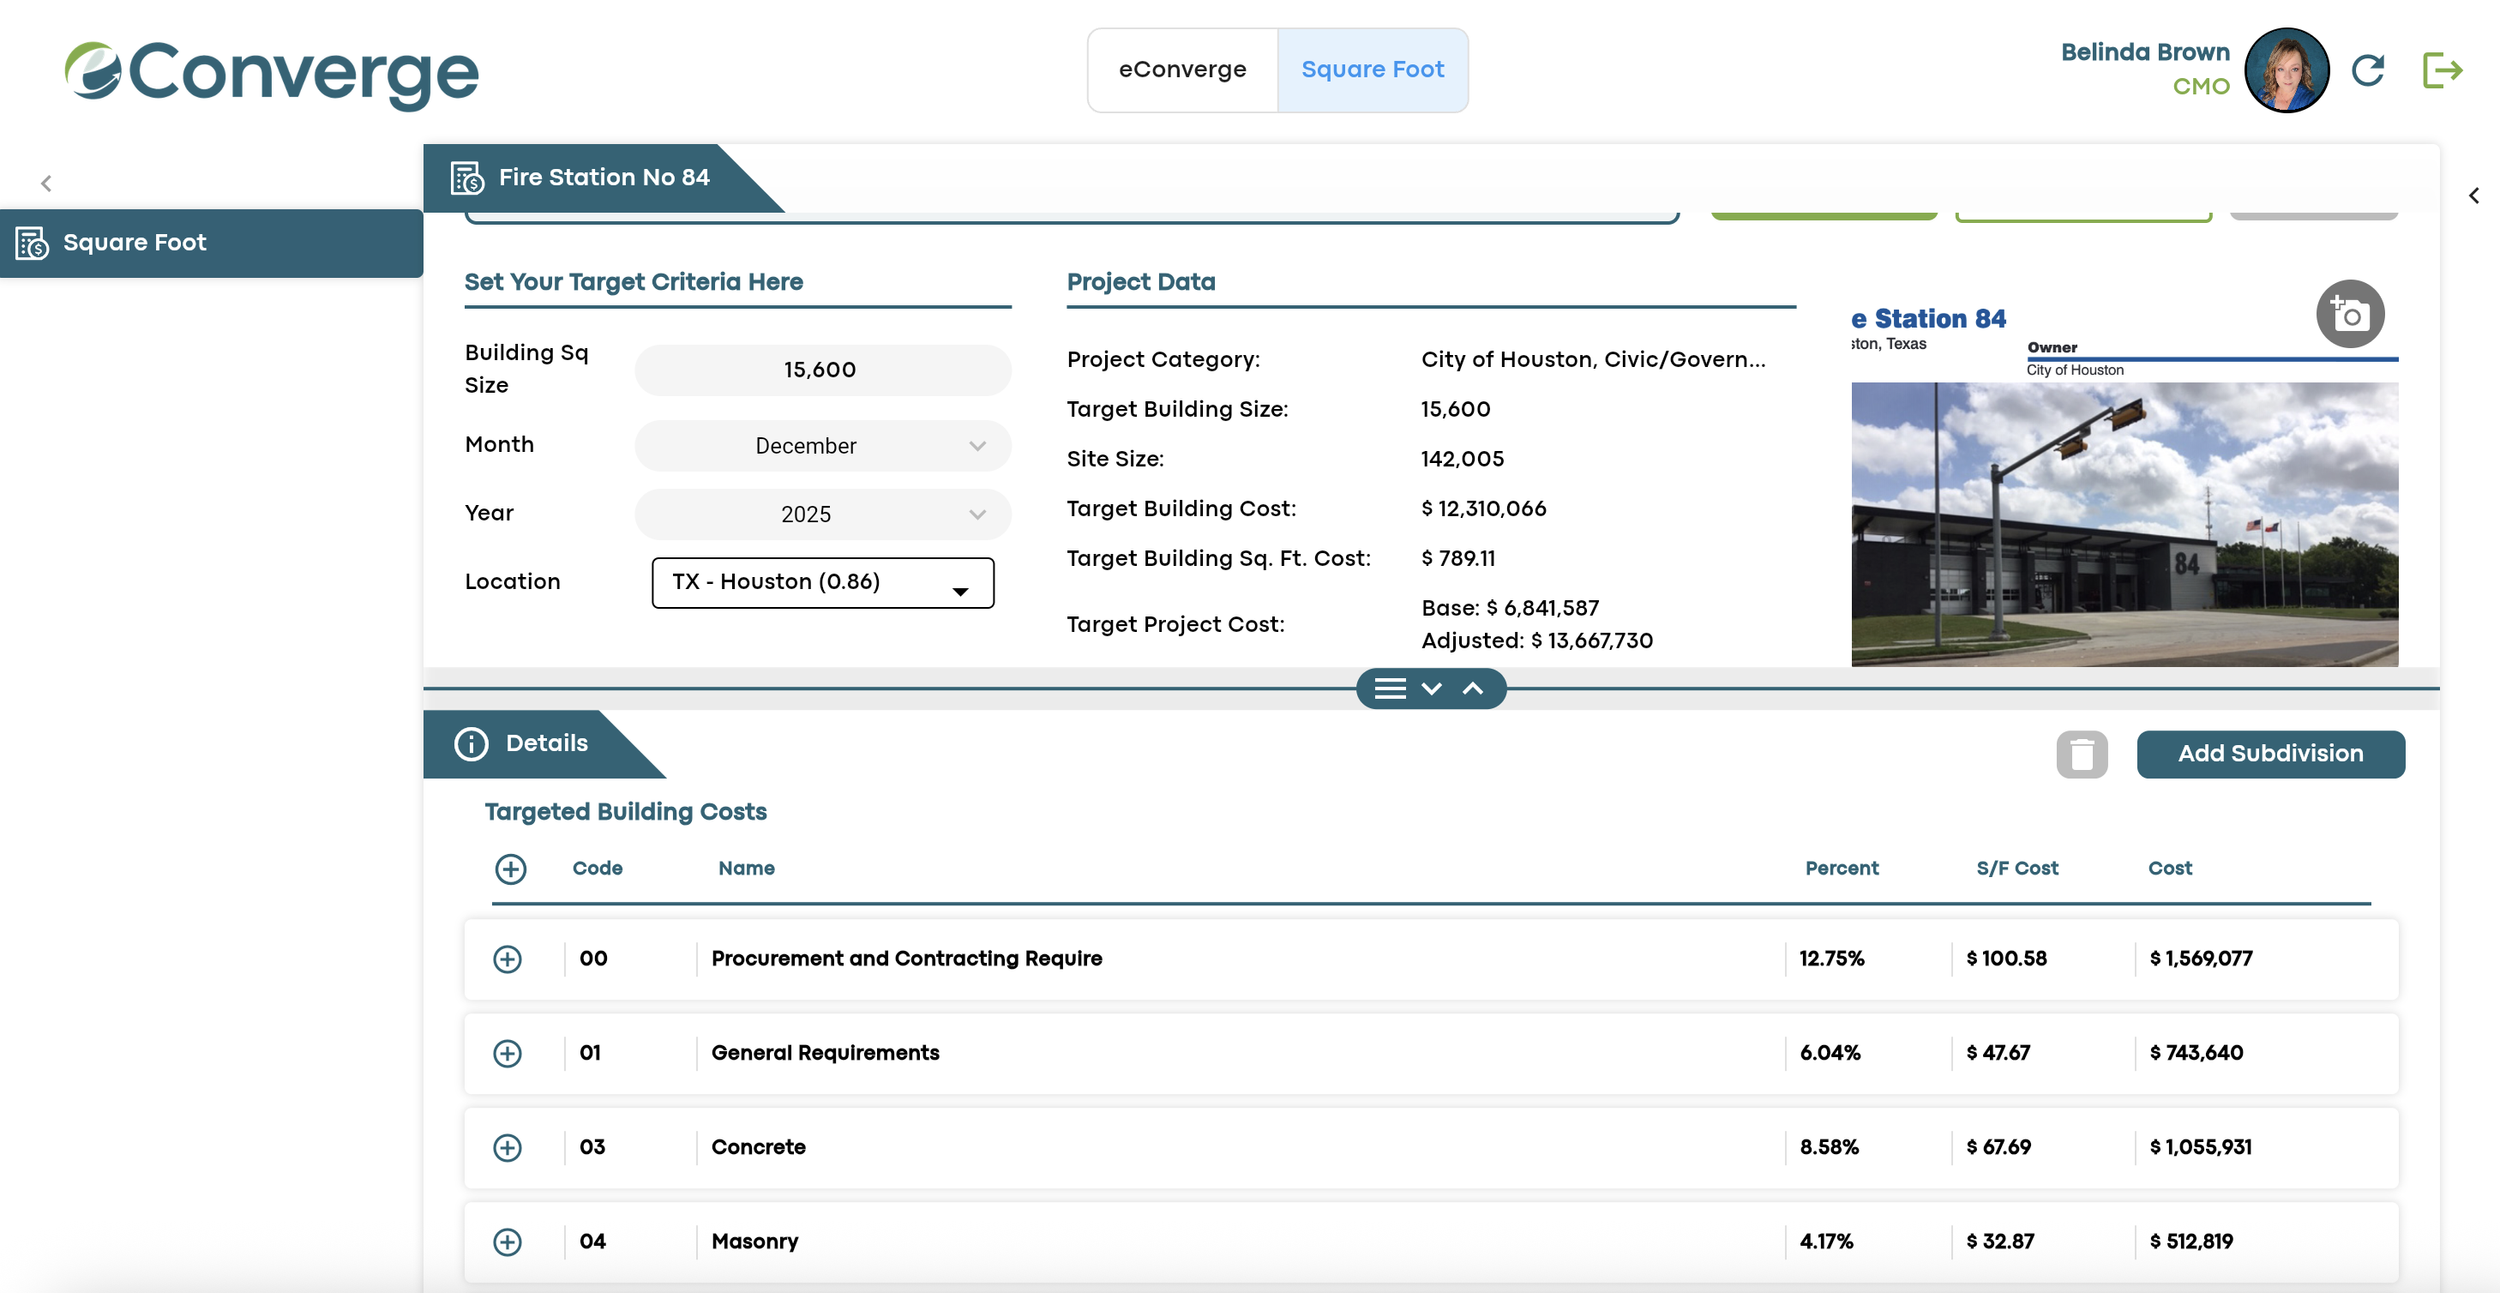2500x1293 pixels.
Task: Click the add photo camera icon
Action: pos(2349,314)
